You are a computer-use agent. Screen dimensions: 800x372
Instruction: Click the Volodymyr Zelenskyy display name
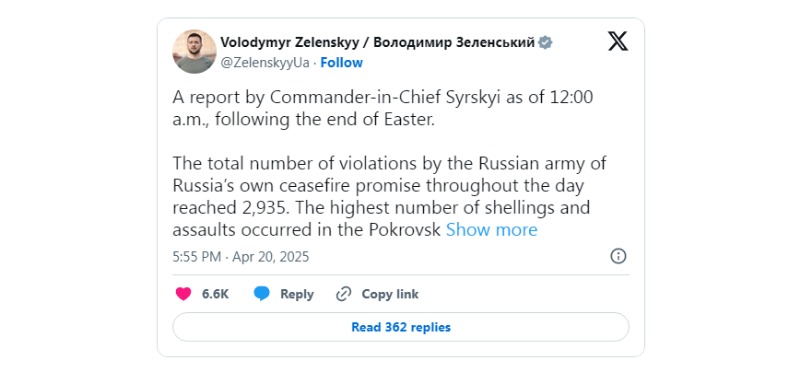pyautogui.click(x=289, y=43)
